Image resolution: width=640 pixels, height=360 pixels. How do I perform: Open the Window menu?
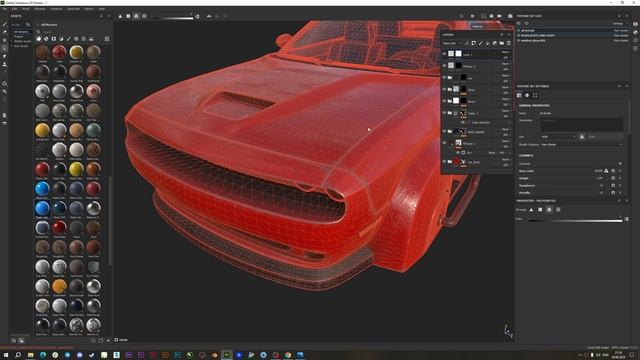tap(40, 9)
